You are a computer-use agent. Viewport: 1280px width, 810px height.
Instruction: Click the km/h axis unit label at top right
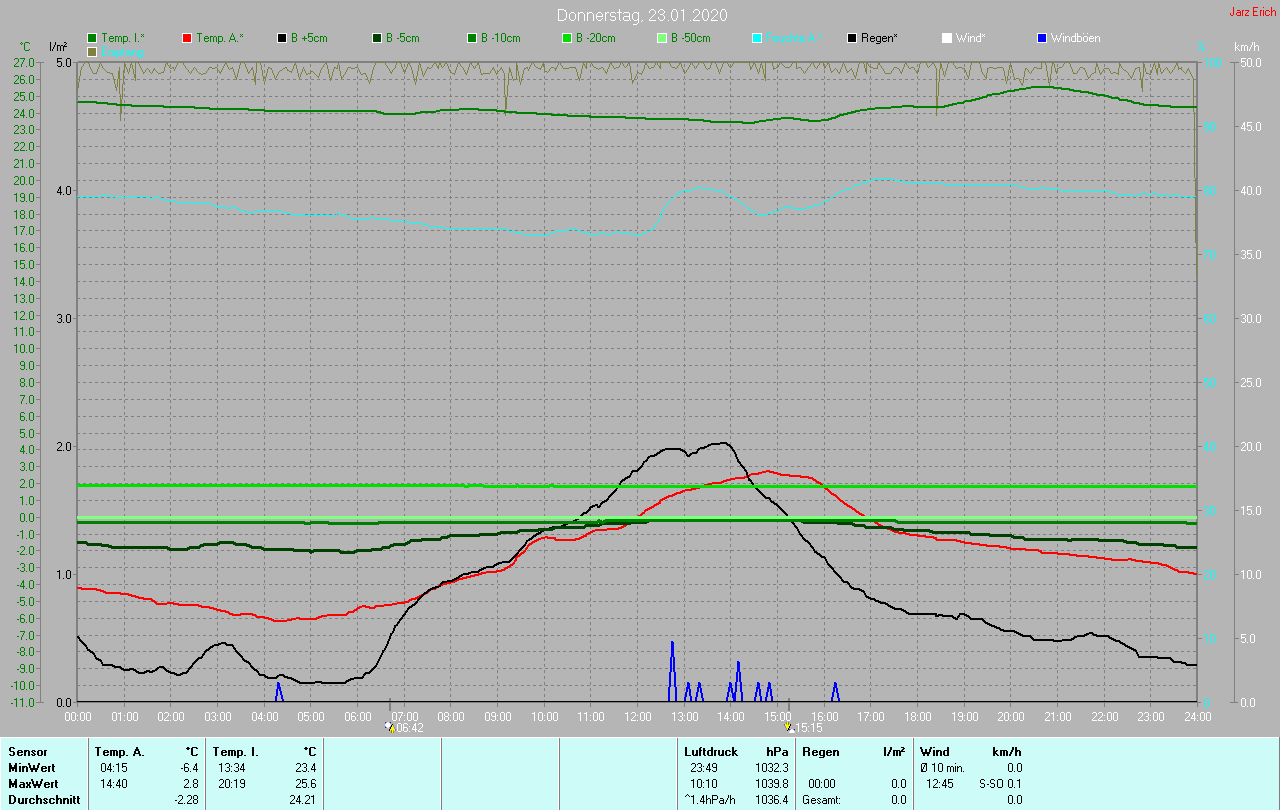point(1246,47)
